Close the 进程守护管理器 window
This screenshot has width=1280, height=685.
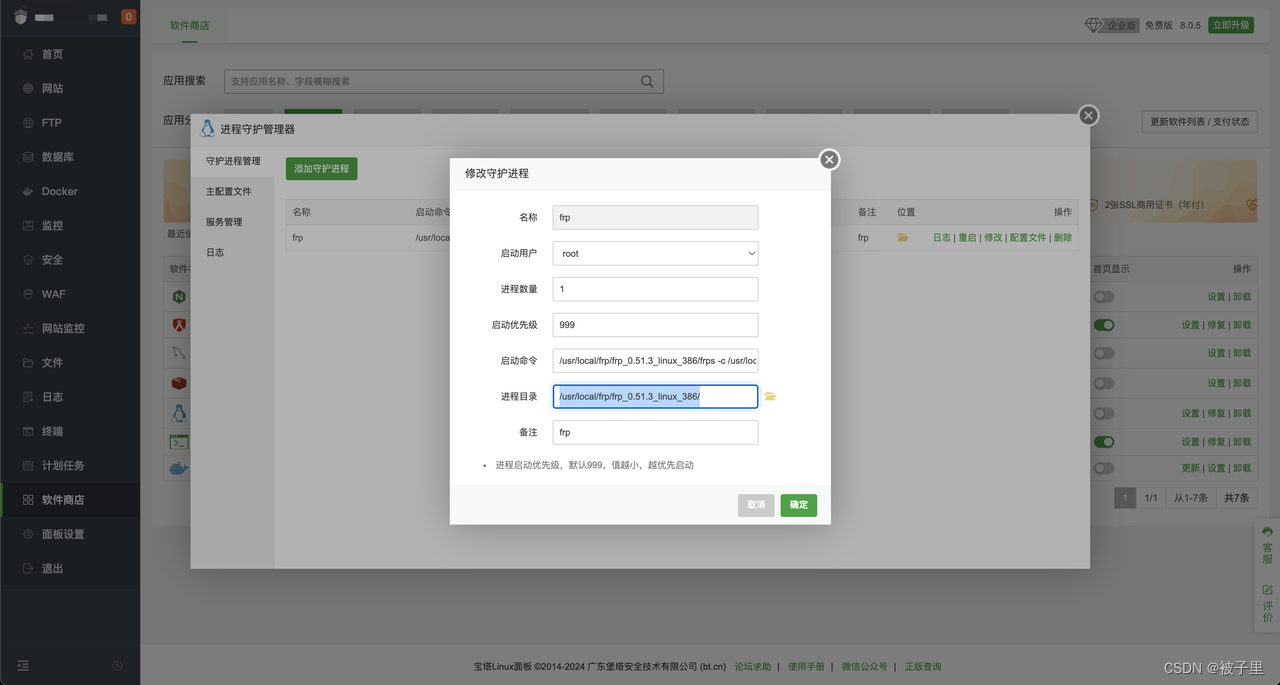coord(1089,116)
